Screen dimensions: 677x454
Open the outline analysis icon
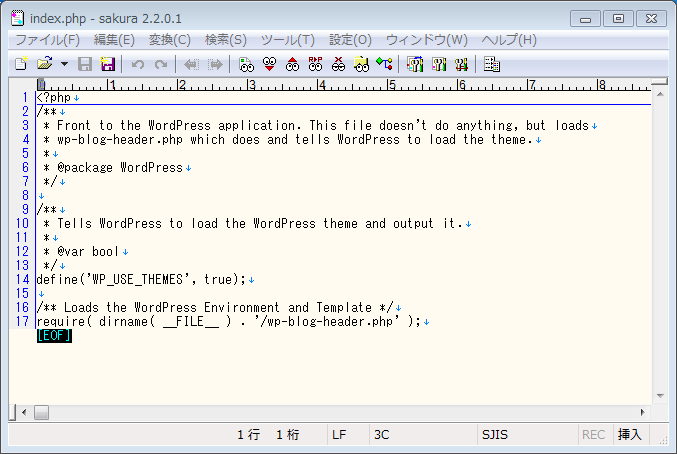384,64
